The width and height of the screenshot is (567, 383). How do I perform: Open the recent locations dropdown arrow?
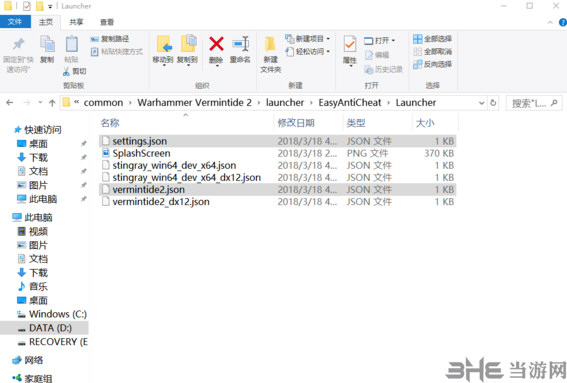pyautogui.click(x=40, y=103)
